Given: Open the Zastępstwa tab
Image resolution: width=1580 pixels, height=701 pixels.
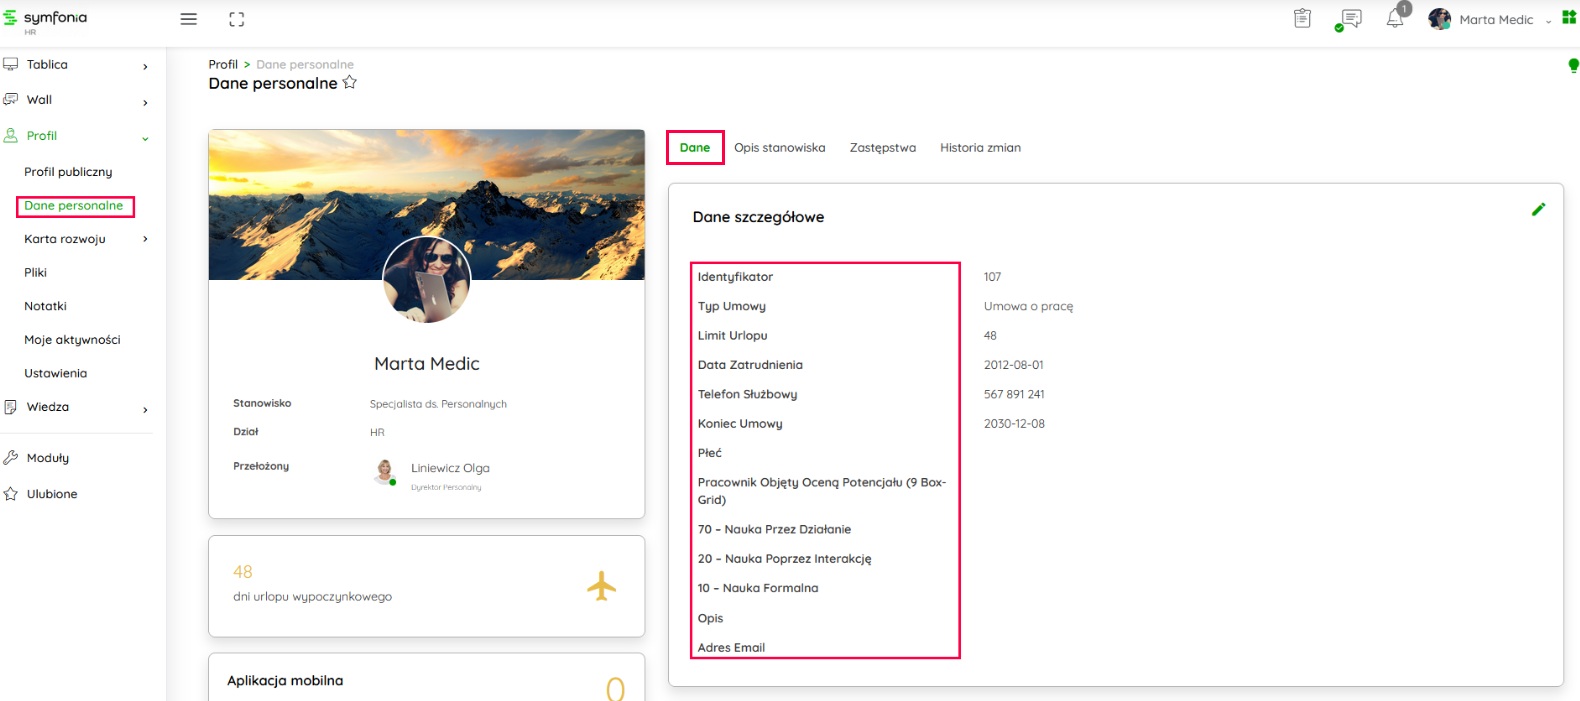Looking at the screenshot, I should coord(882,148).
